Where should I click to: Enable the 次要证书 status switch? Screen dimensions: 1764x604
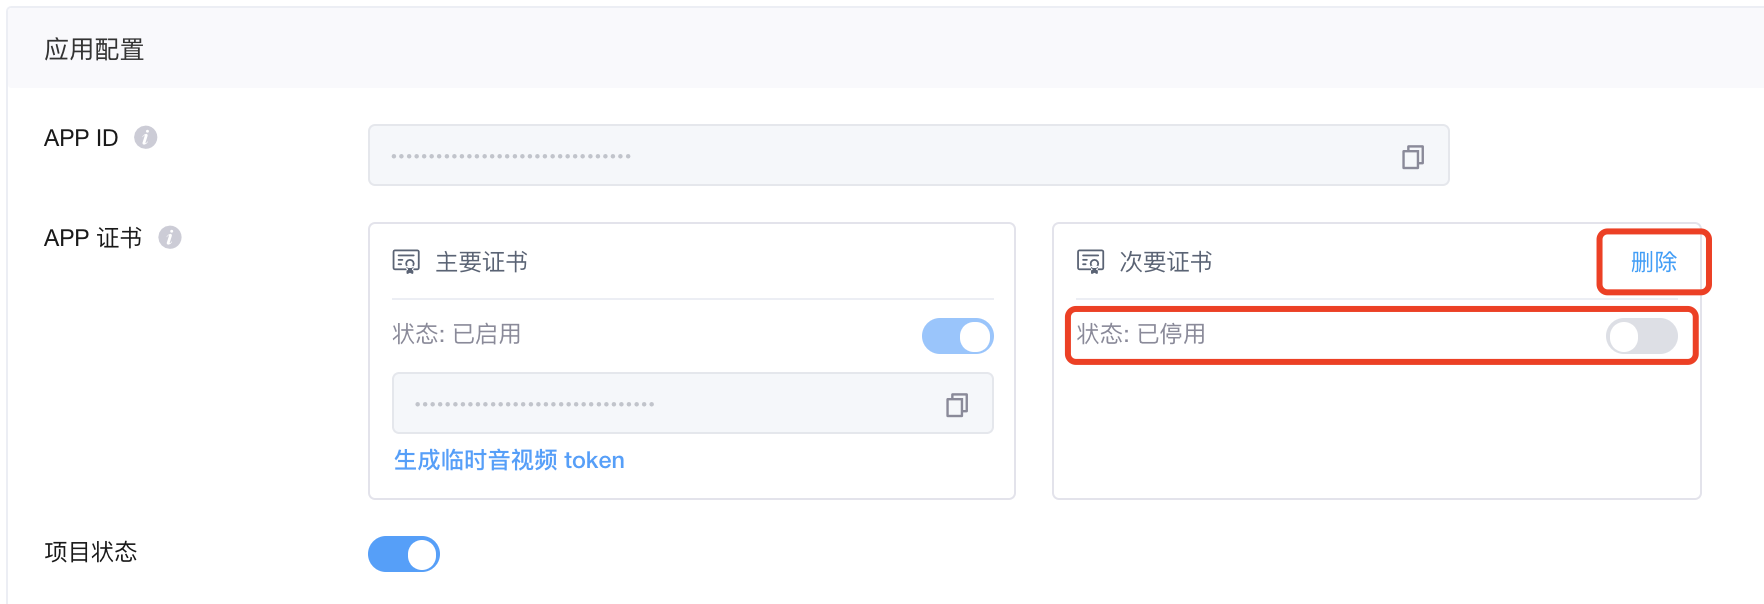[x=1642, y=336]
